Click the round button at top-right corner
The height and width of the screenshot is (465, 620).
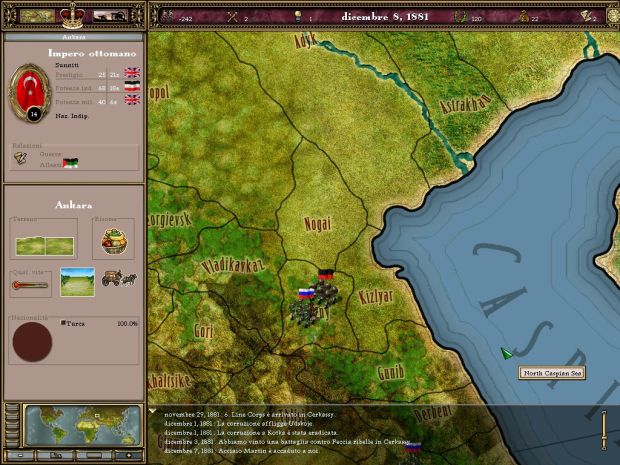(614, 16)
